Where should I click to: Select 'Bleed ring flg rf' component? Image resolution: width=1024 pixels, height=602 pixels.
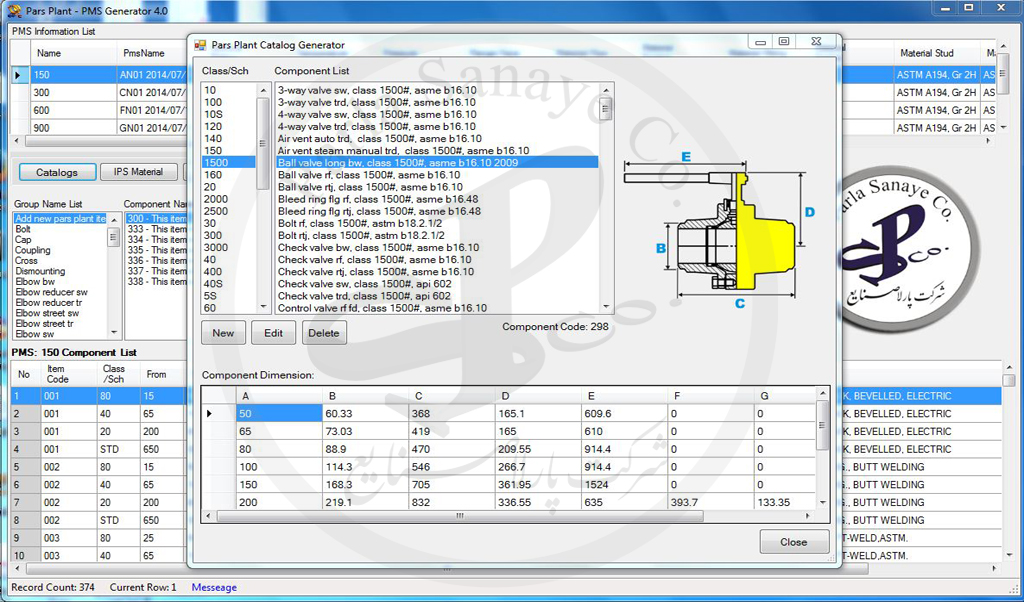[437, 199]
